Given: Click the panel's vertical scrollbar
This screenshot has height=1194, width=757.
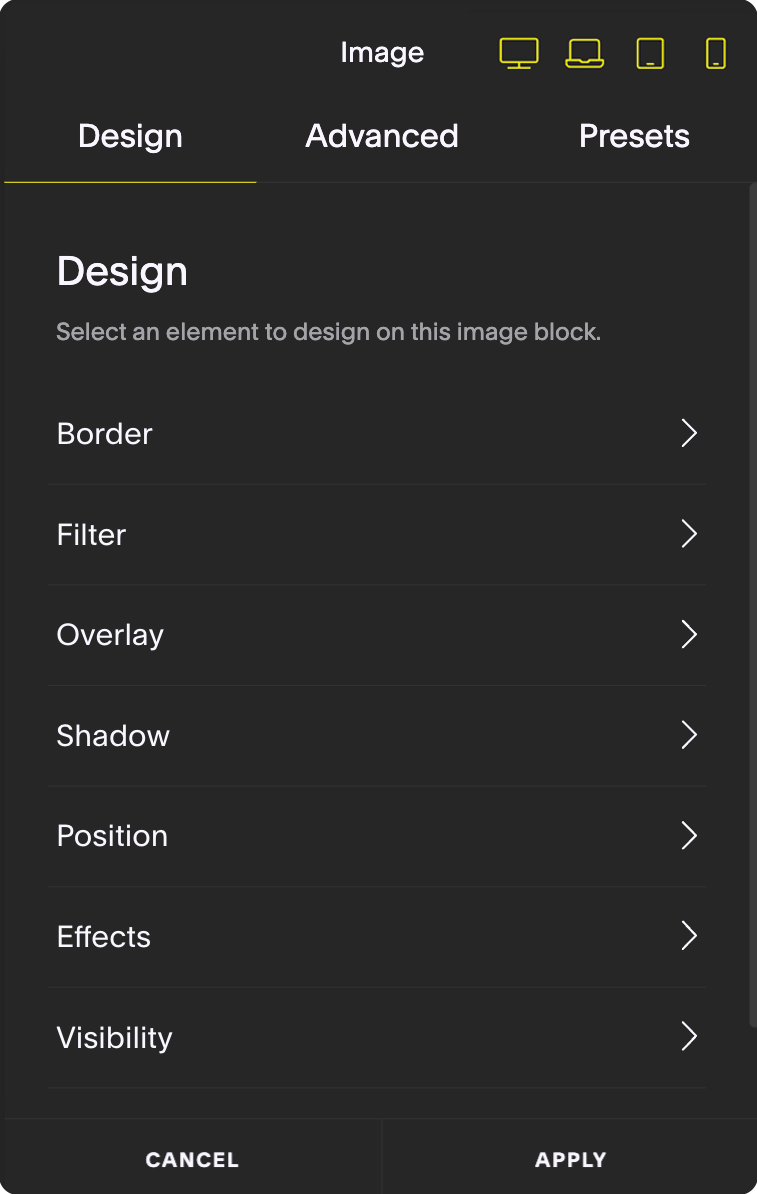Looking at the screenshot, I should 752,600.
